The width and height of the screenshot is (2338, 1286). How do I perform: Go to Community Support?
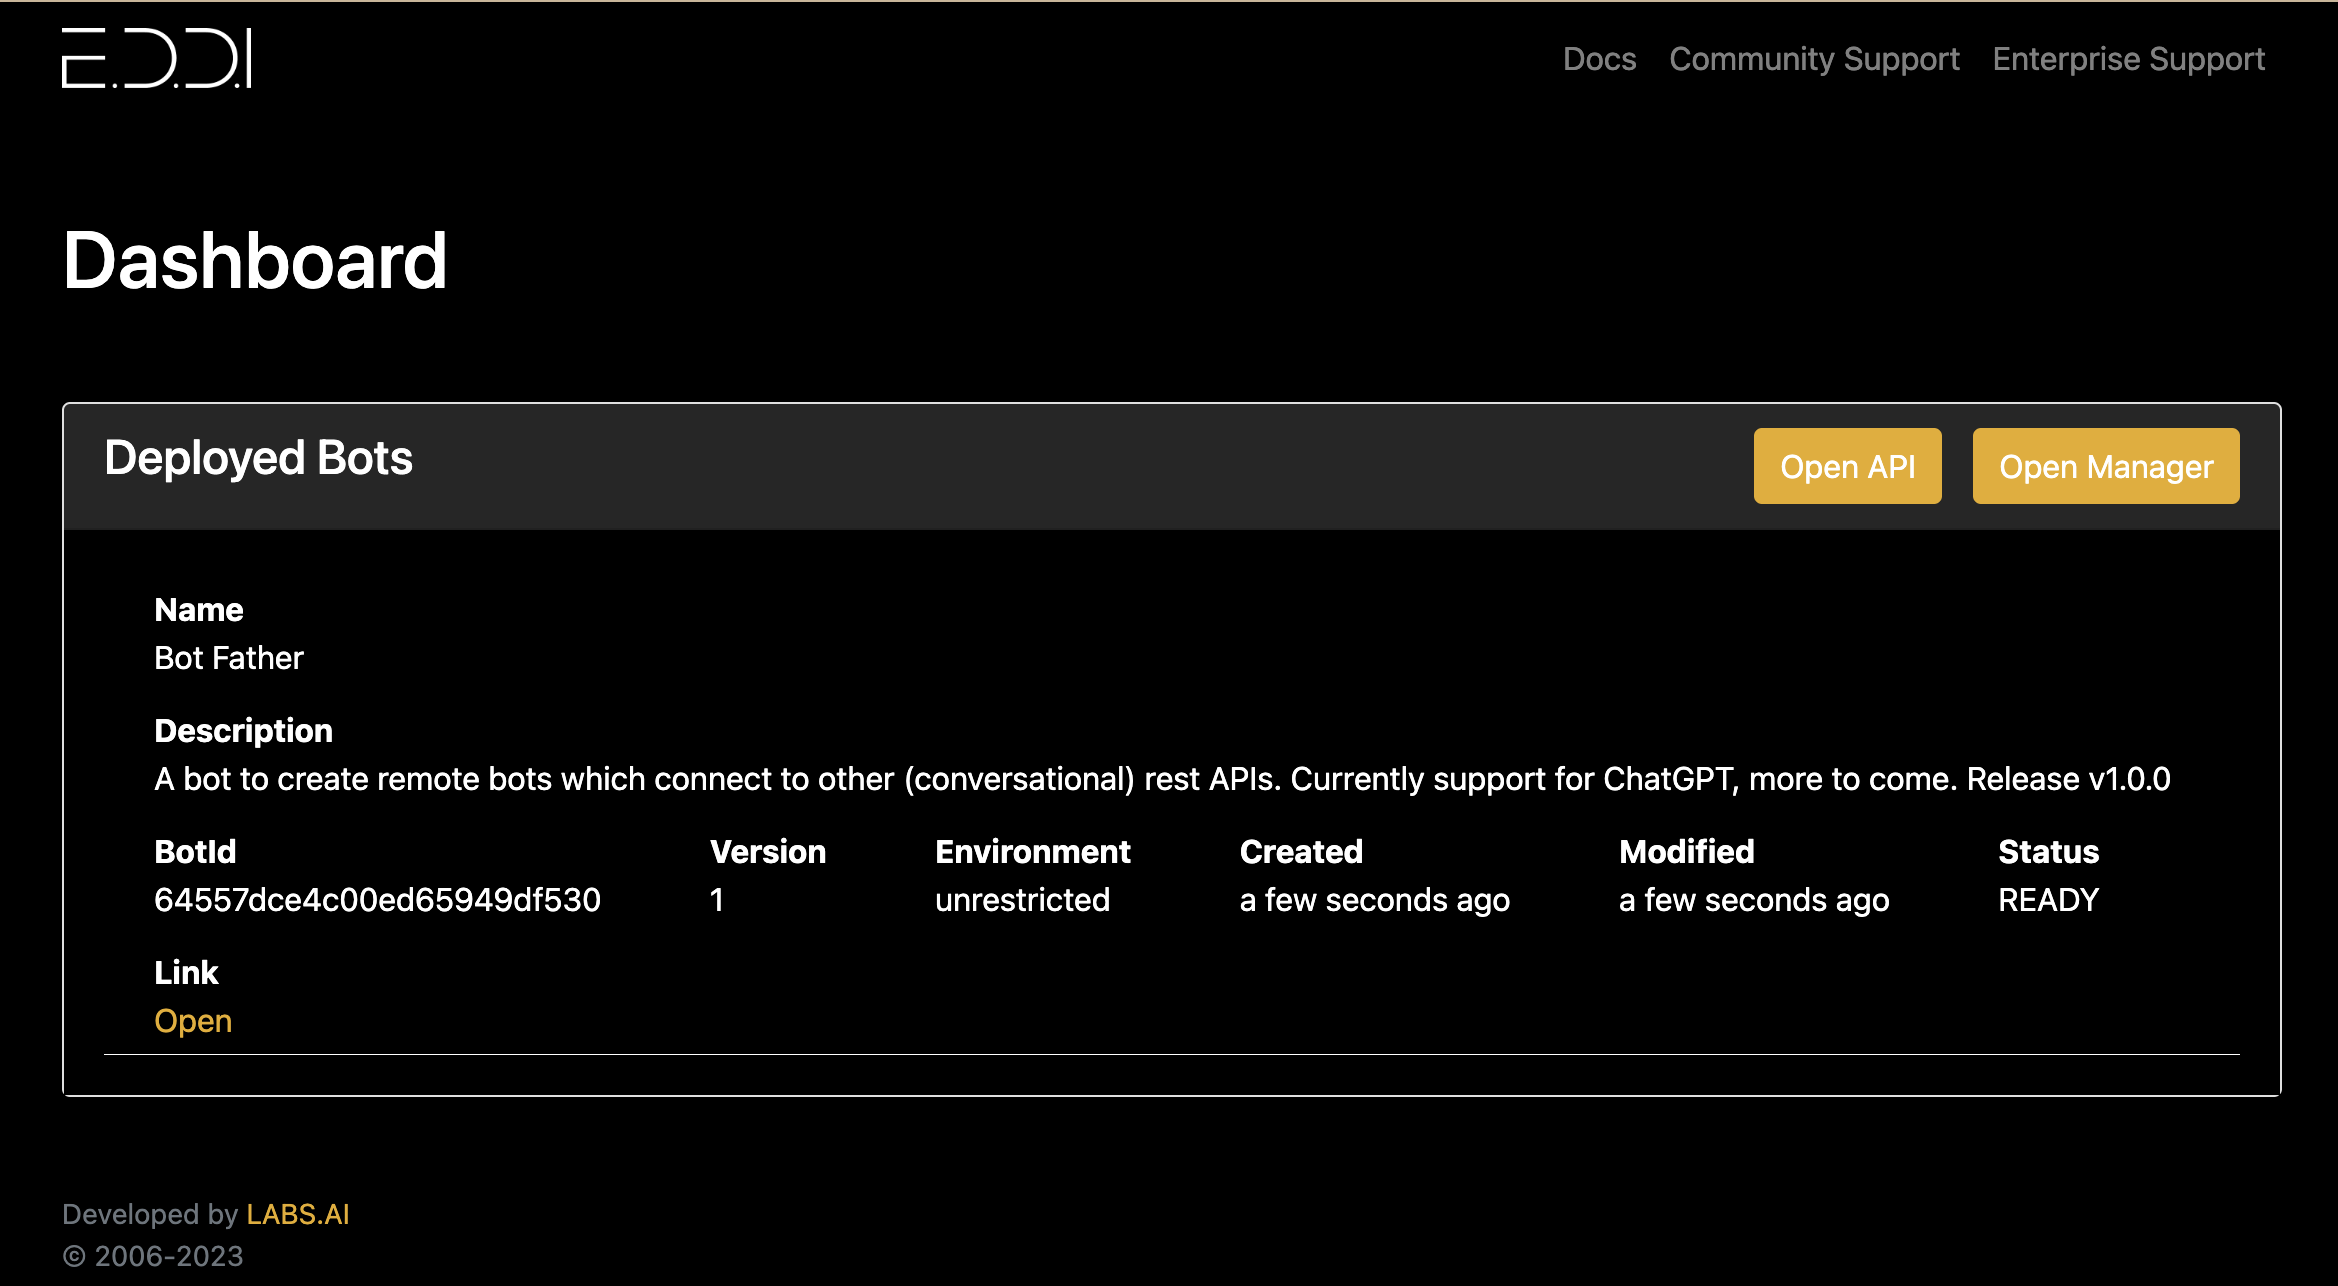[1814, 59]
